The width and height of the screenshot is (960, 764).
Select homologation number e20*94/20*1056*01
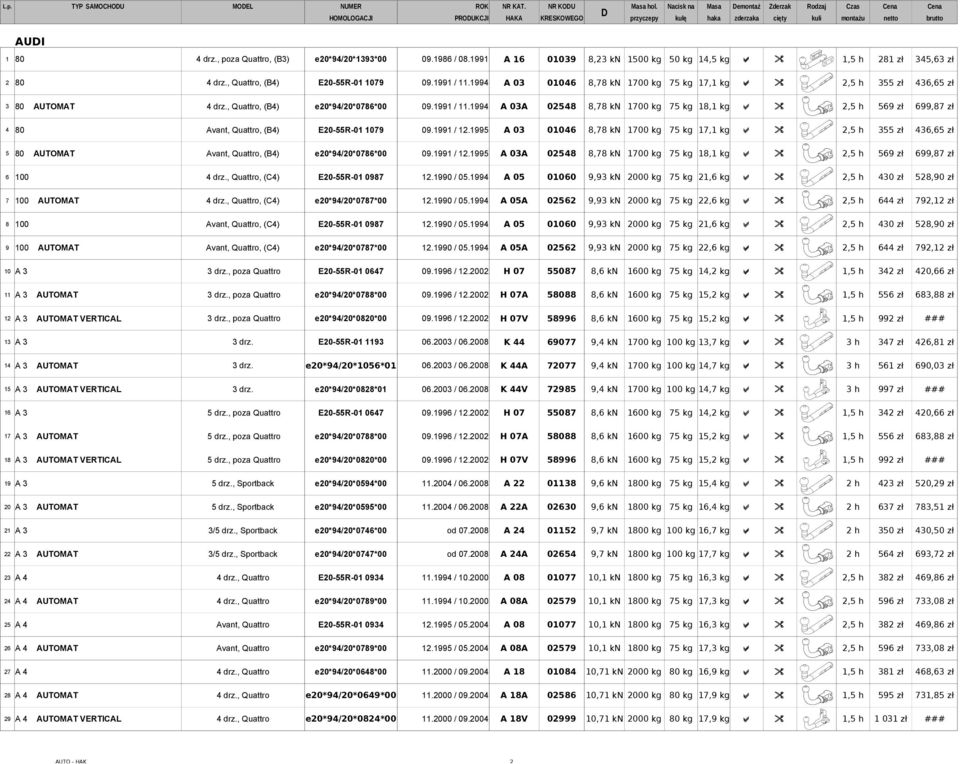point(351,365)
